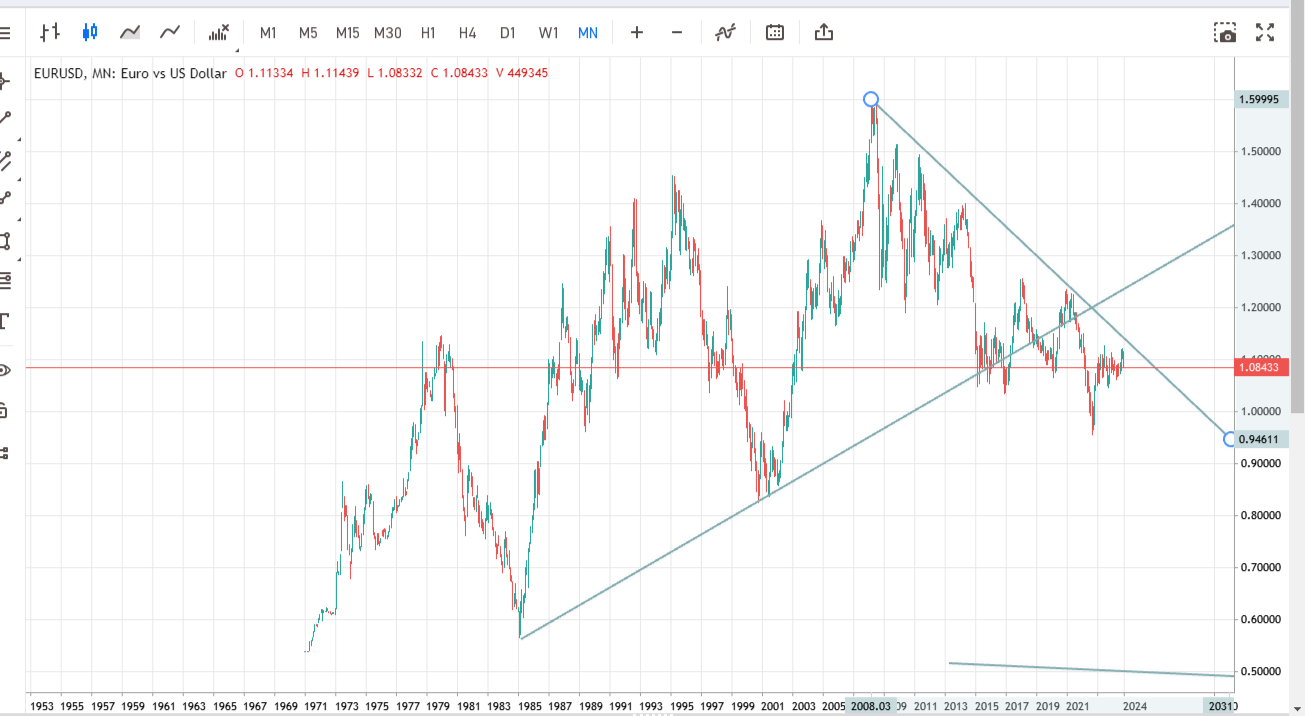Toggle the volumes display icon

pos(219,33)
